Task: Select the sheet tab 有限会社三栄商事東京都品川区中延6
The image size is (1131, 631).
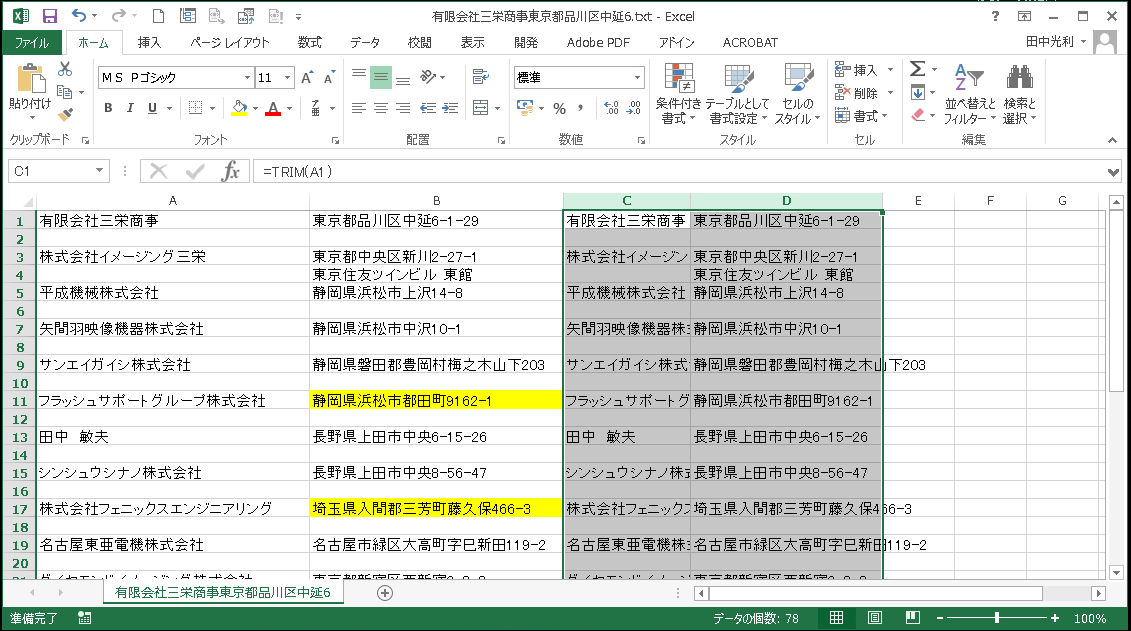Action: tap(223, 593)
